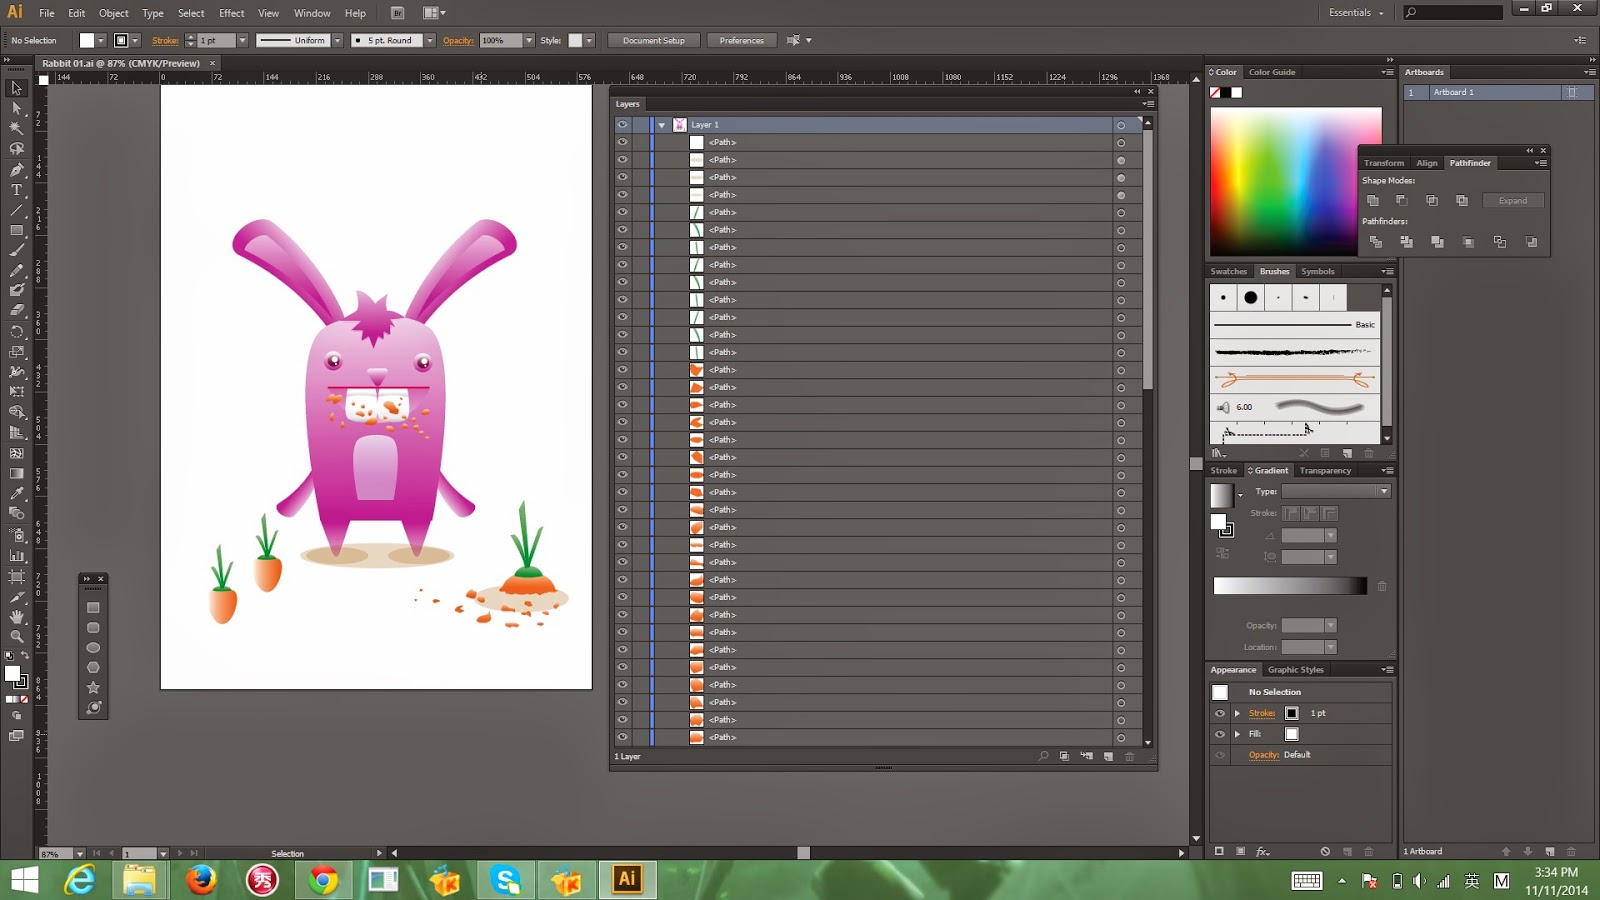Image resolution: width=1600 pixels, height=900 pixels.
Task: Hide the bottom orange Path in Layers panel
Action: [x=623, y=737]
